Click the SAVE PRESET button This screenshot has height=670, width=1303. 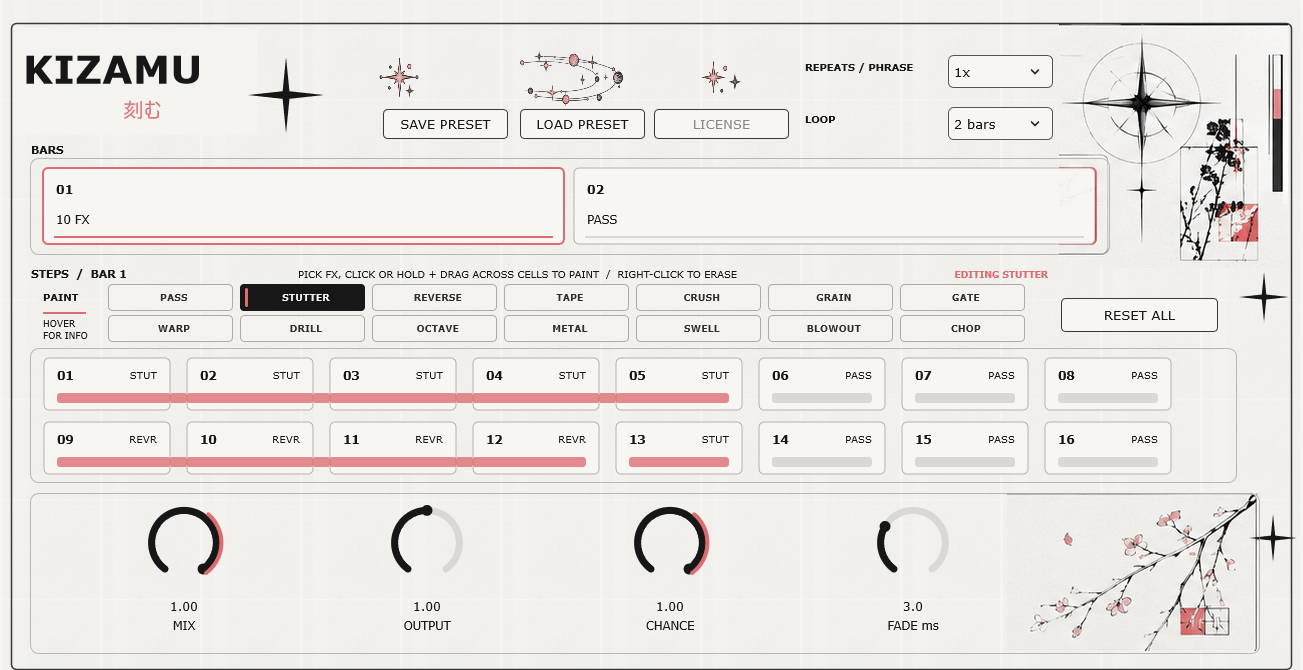[446, 124]
